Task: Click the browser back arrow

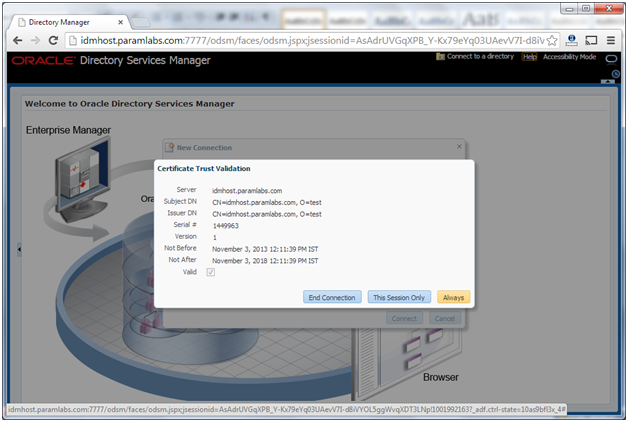Action: click(17, 40)
